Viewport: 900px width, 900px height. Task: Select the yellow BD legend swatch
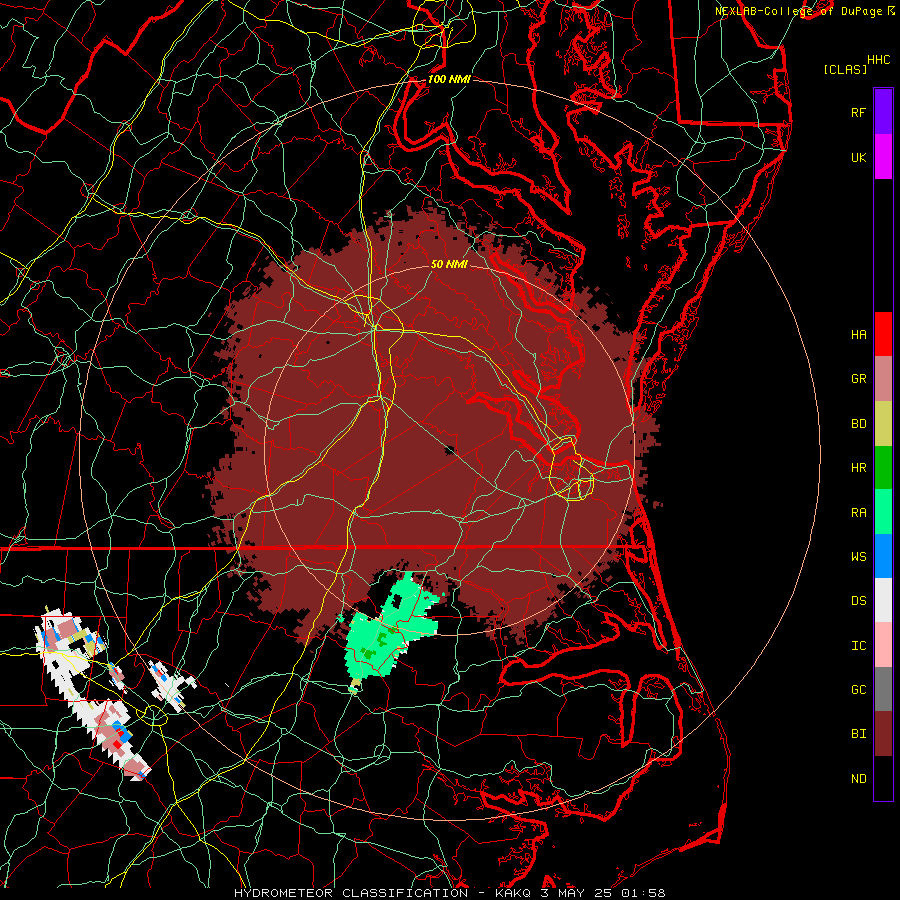[x=883, y=424]
